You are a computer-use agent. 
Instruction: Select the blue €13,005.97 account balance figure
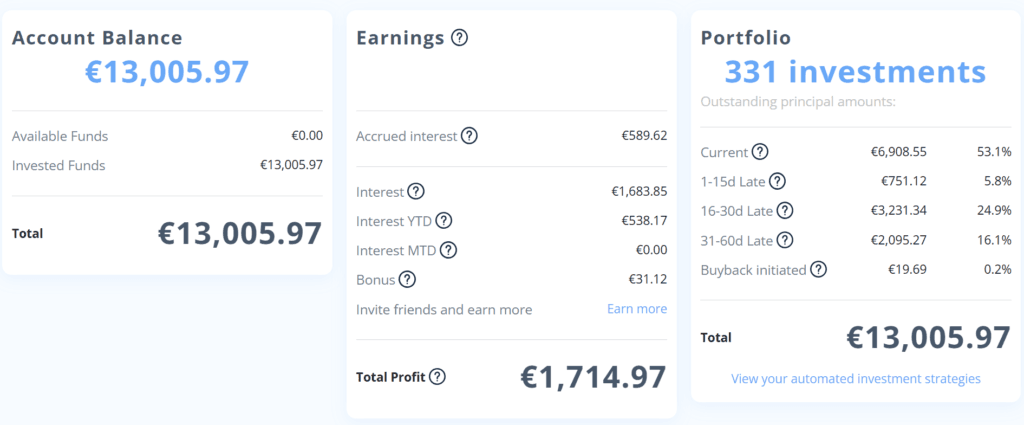(x=167, y=72)
